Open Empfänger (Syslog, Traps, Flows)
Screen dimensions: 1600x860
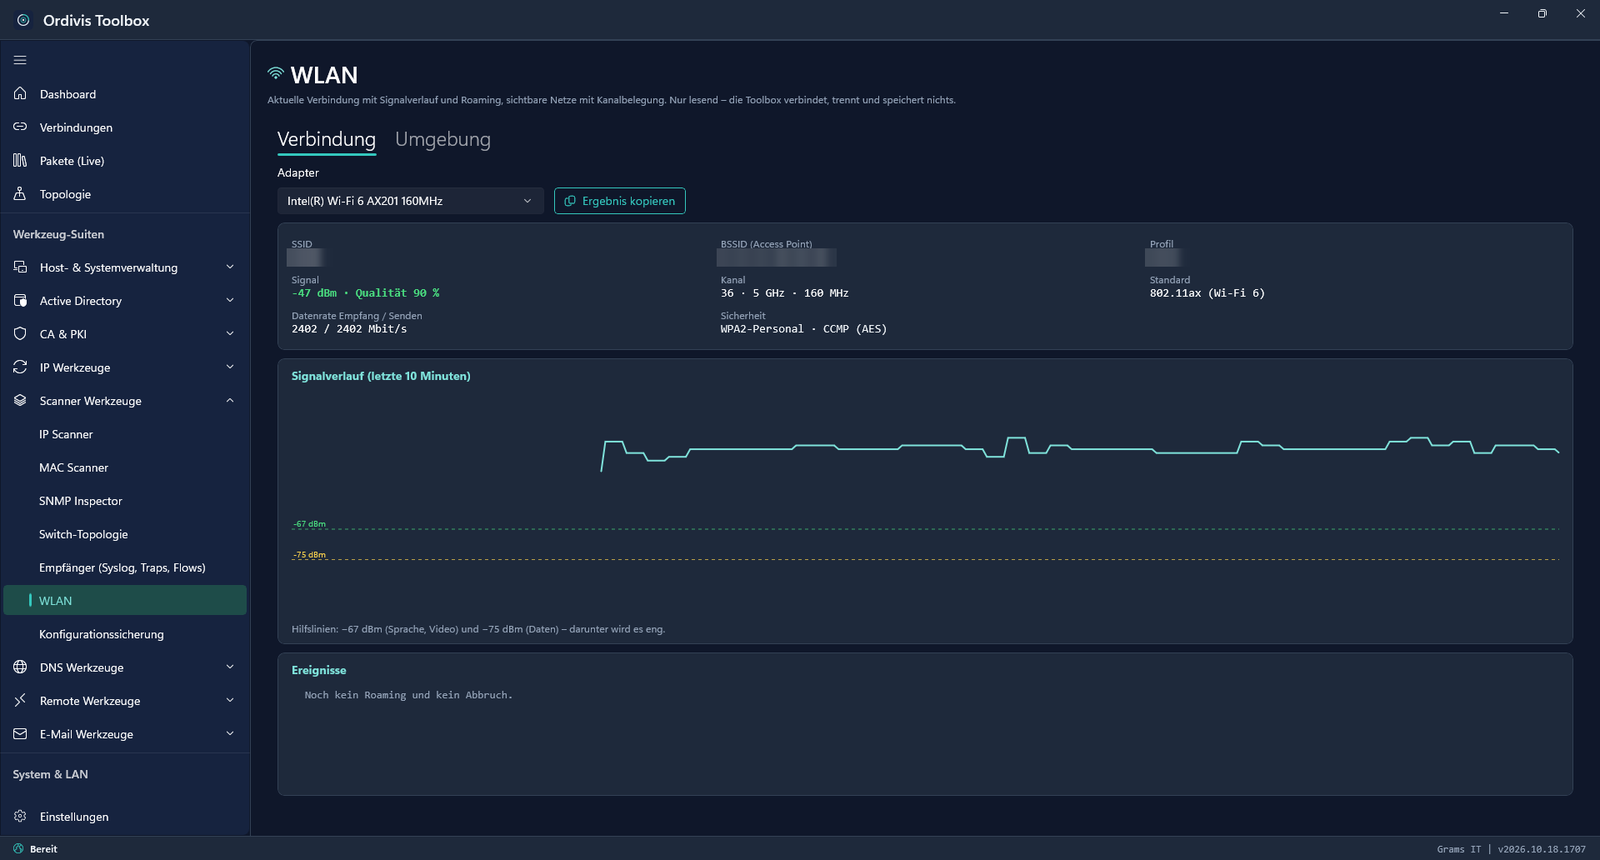pos(125,567)
